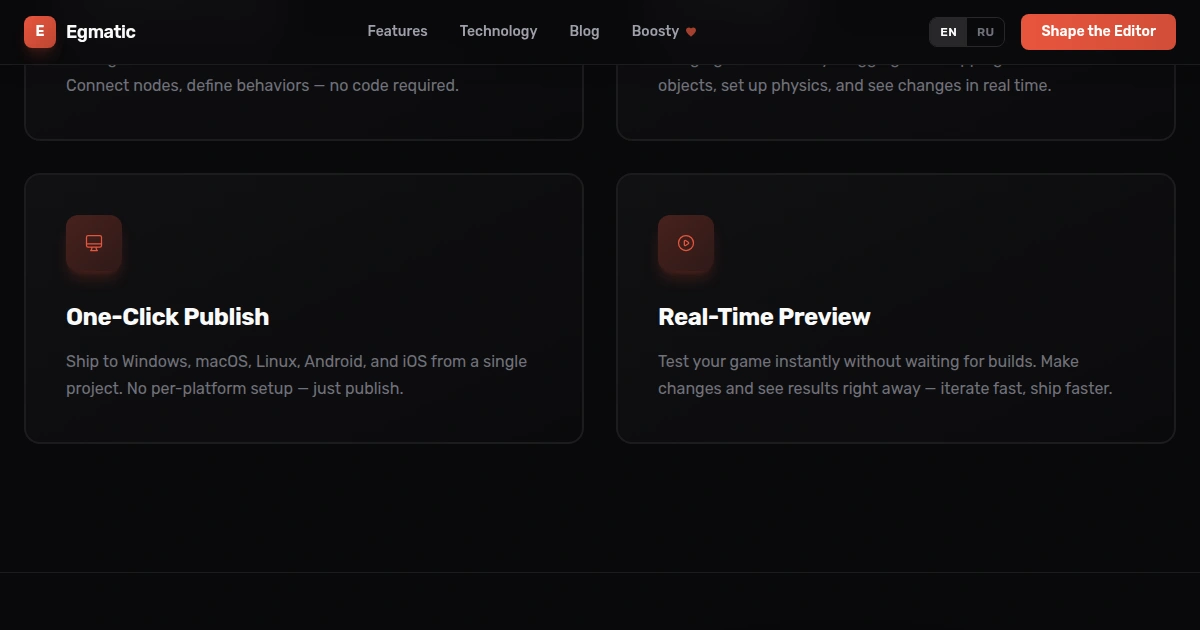This screenshot has width=1200, height=630.
Task: Open the Boosty link
Action: tap(663, 31)
